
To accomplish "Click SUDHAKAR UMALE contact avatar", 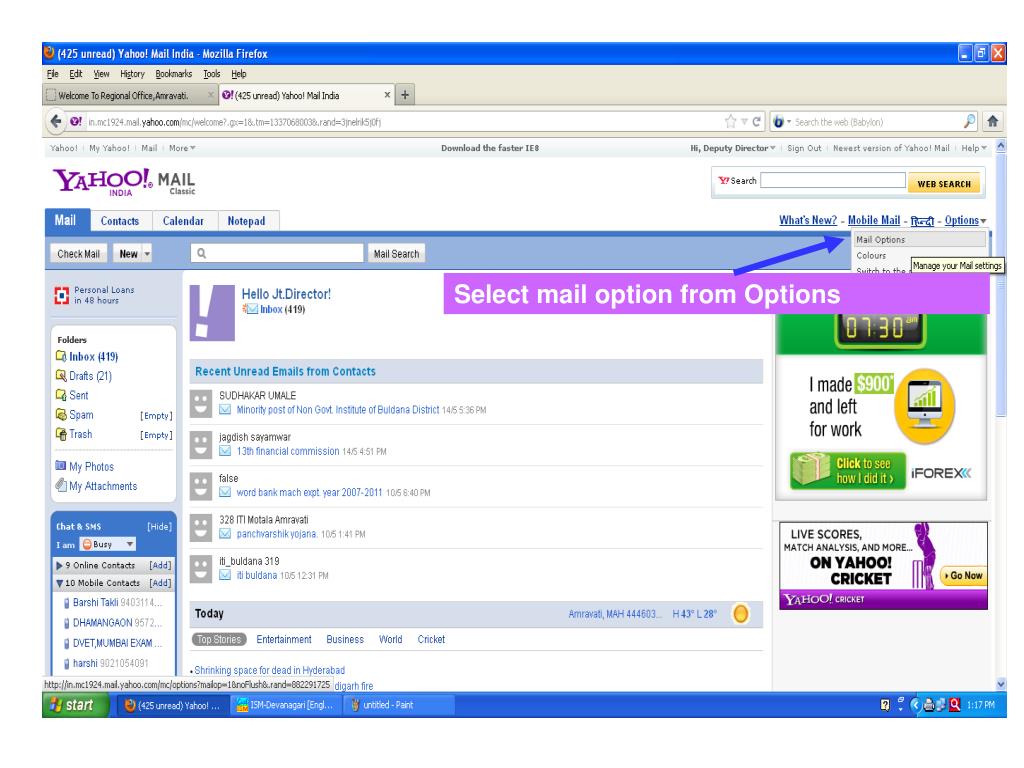I will pyautogui.click(x=201, y=404).
